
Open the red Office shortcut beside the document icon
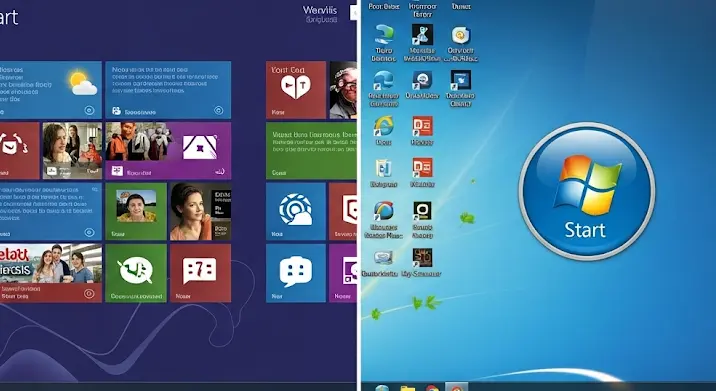(422, 172)
